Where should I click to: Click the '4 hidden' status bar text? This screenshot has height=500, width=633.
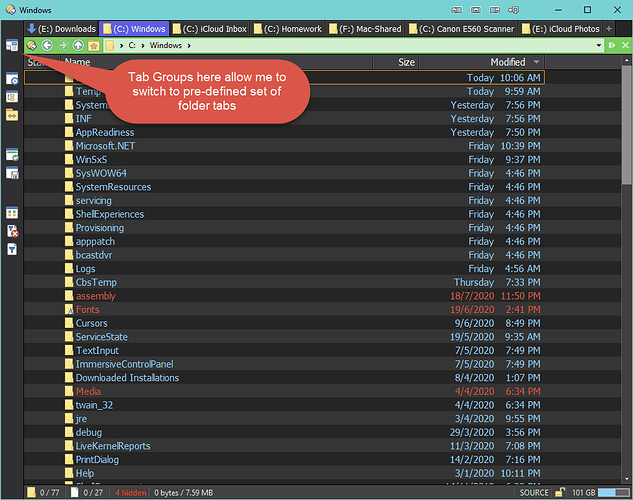click(130, 492)
